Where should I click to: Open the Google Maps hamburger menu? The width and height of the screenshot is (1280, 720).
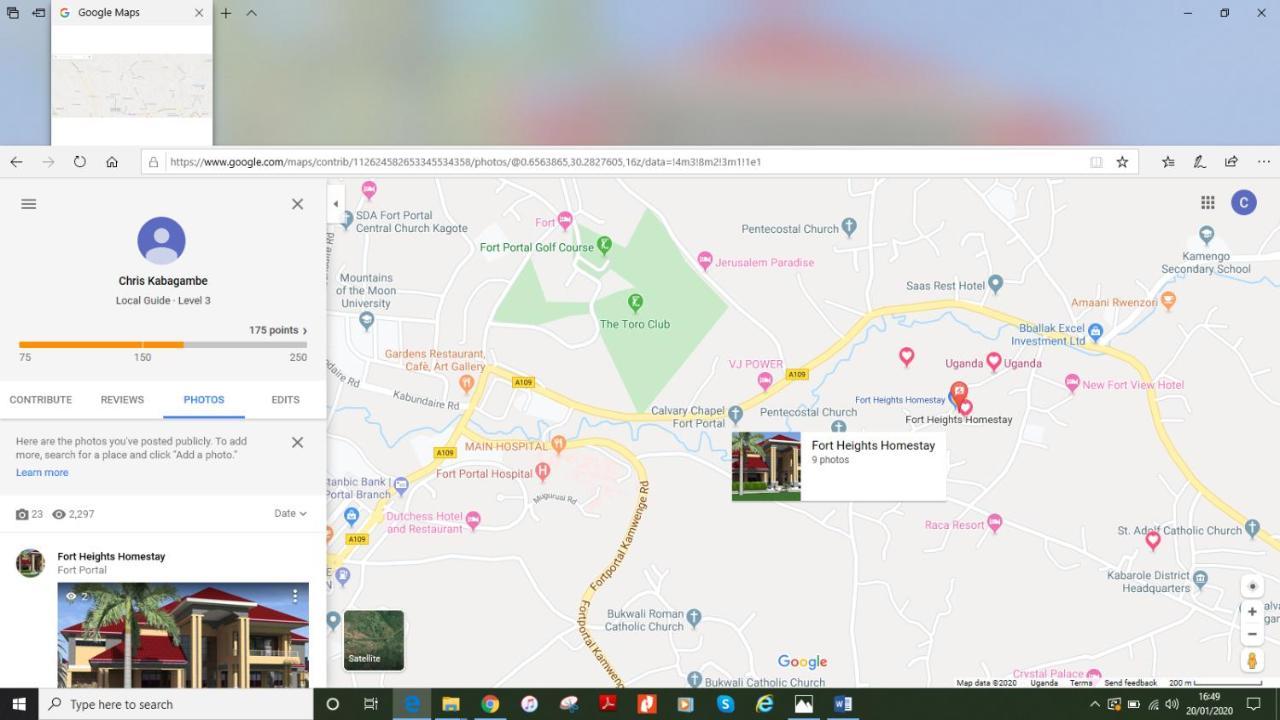[29, 204]
